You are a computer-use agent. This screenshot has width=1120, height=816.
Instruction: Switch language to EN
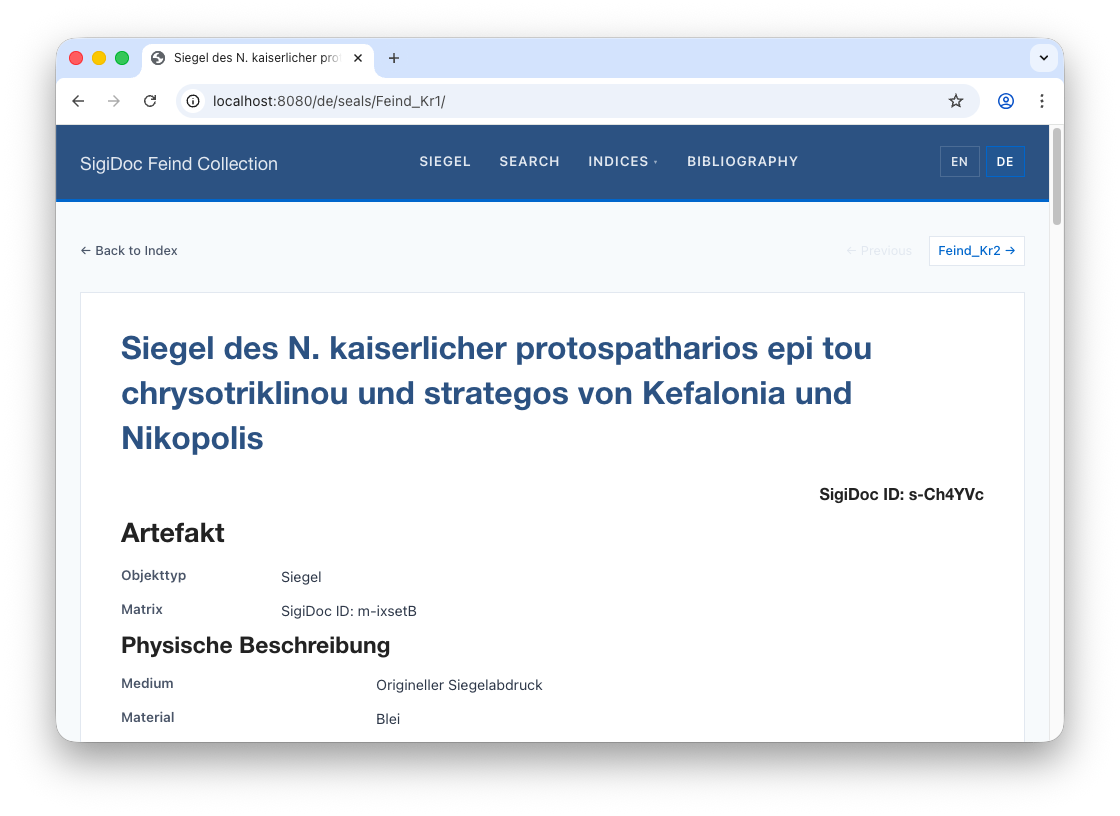[x=959, y=162]
